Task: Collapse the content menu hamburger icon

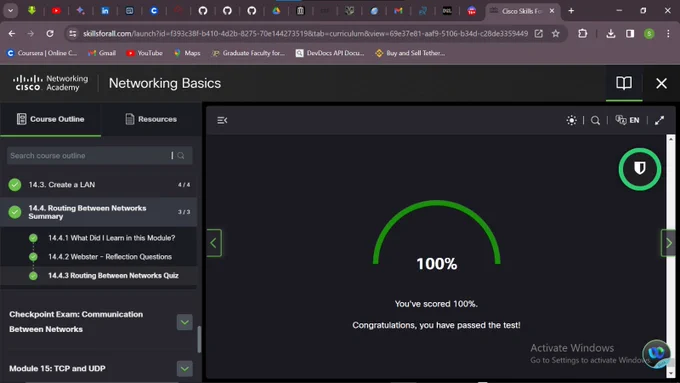Action: click(222, 120)
